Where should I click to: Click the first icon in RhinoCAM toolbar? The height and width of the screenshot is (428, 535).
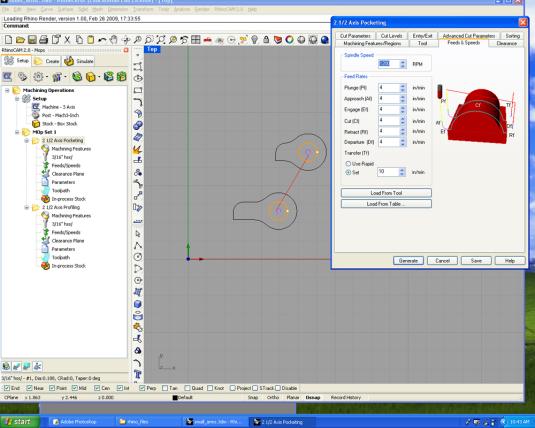(x=8, y=76)
